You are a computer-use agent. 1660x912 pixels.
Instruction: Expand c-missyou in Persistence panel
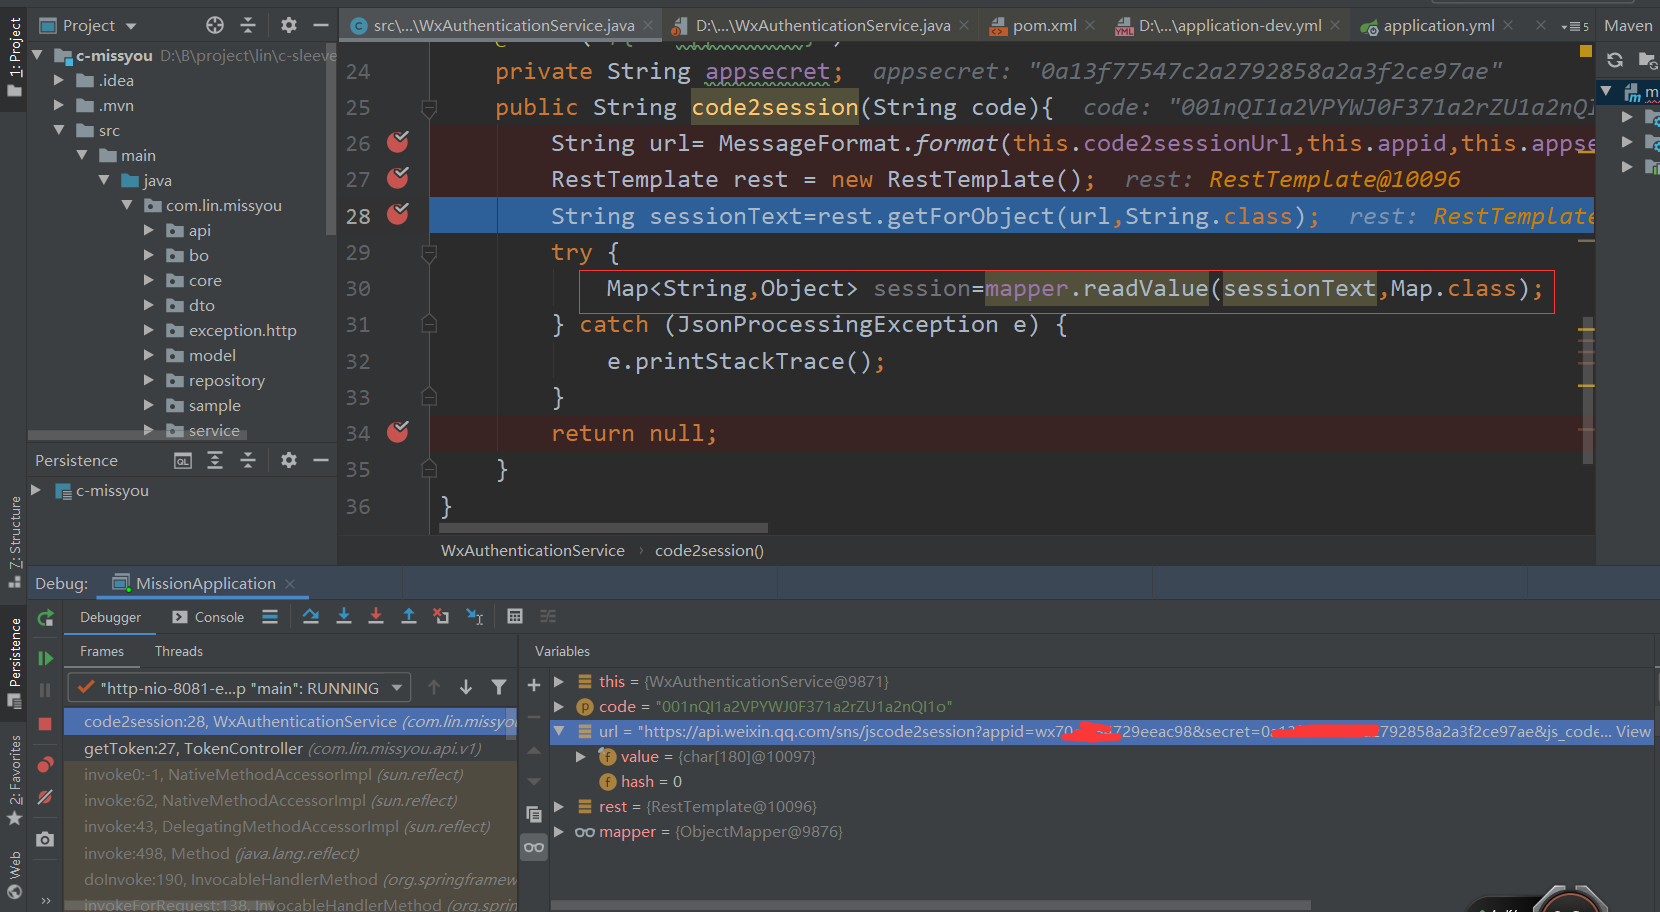tap(36, 490)
